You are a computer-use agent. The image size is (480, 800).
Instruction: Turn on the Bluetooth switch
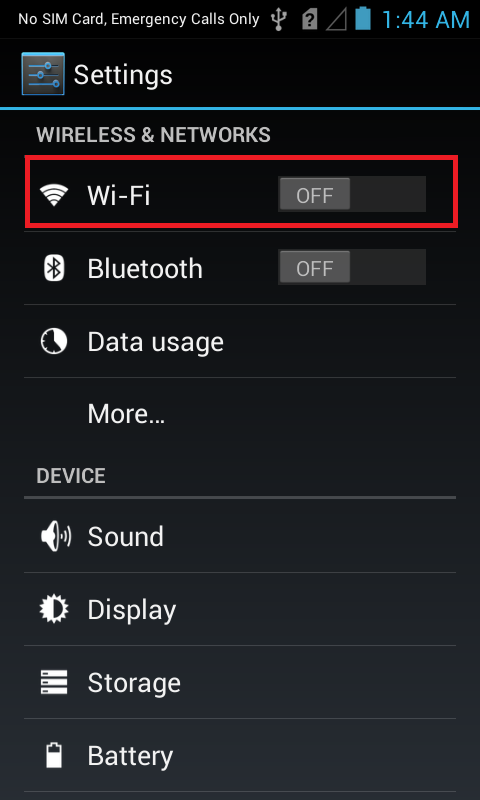tap(351, 267)
